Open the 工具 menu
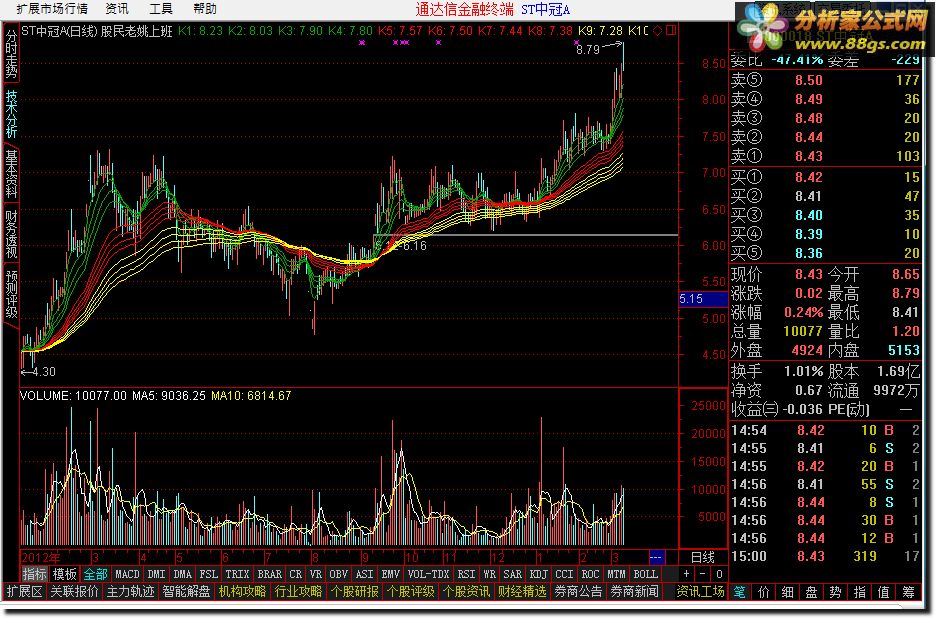 pyautogui.click(x=161, y=8)
